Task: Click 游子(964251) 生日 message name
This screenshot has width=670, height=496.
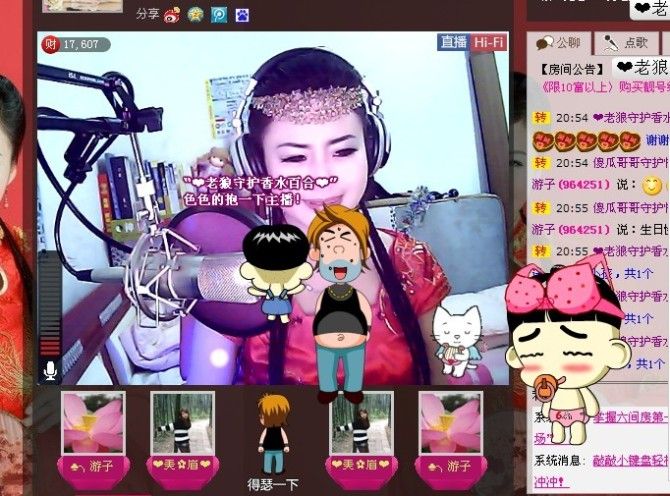Action: click(570, 230)
